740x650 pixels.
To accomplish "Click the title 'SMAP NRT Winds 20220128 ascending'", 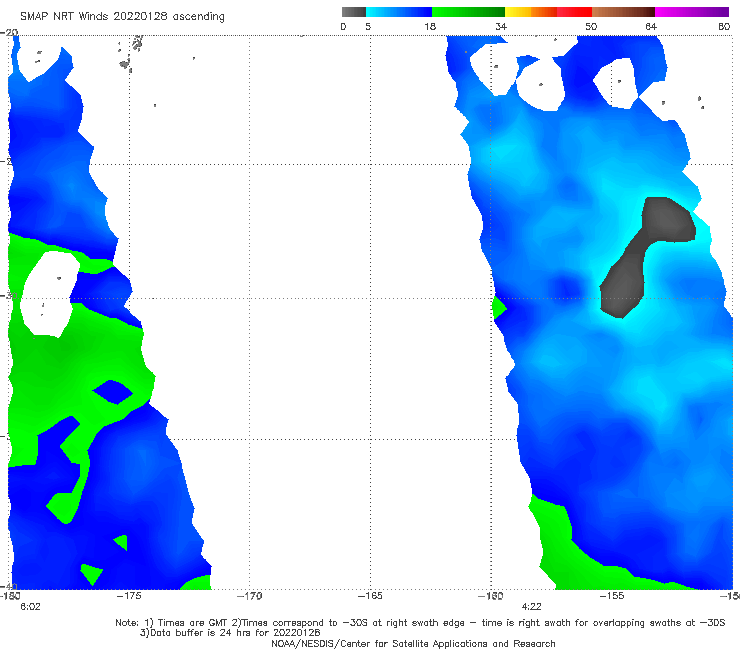I will coord(122,17).
